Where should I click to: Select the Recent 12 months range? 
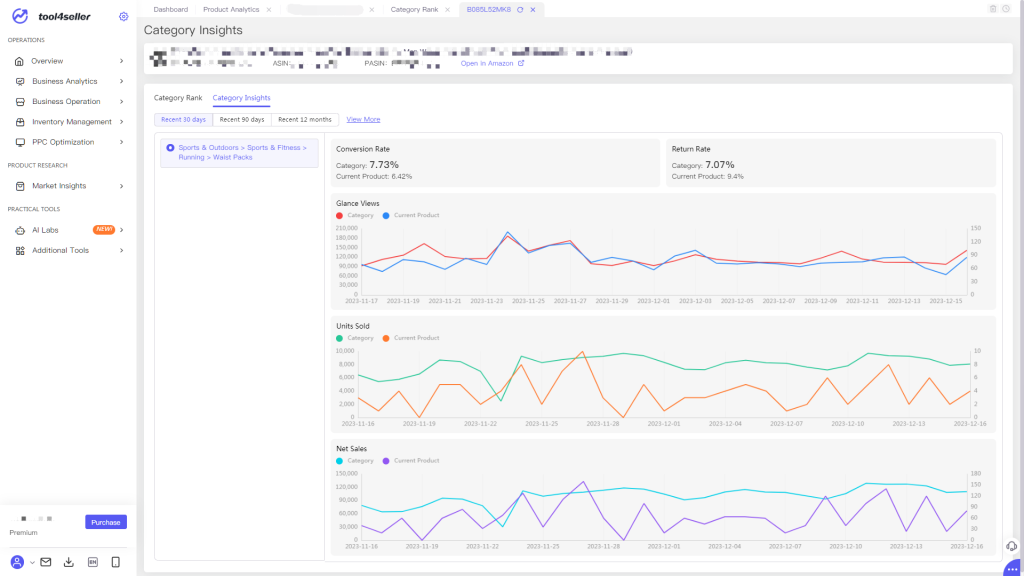pos(305,120)
